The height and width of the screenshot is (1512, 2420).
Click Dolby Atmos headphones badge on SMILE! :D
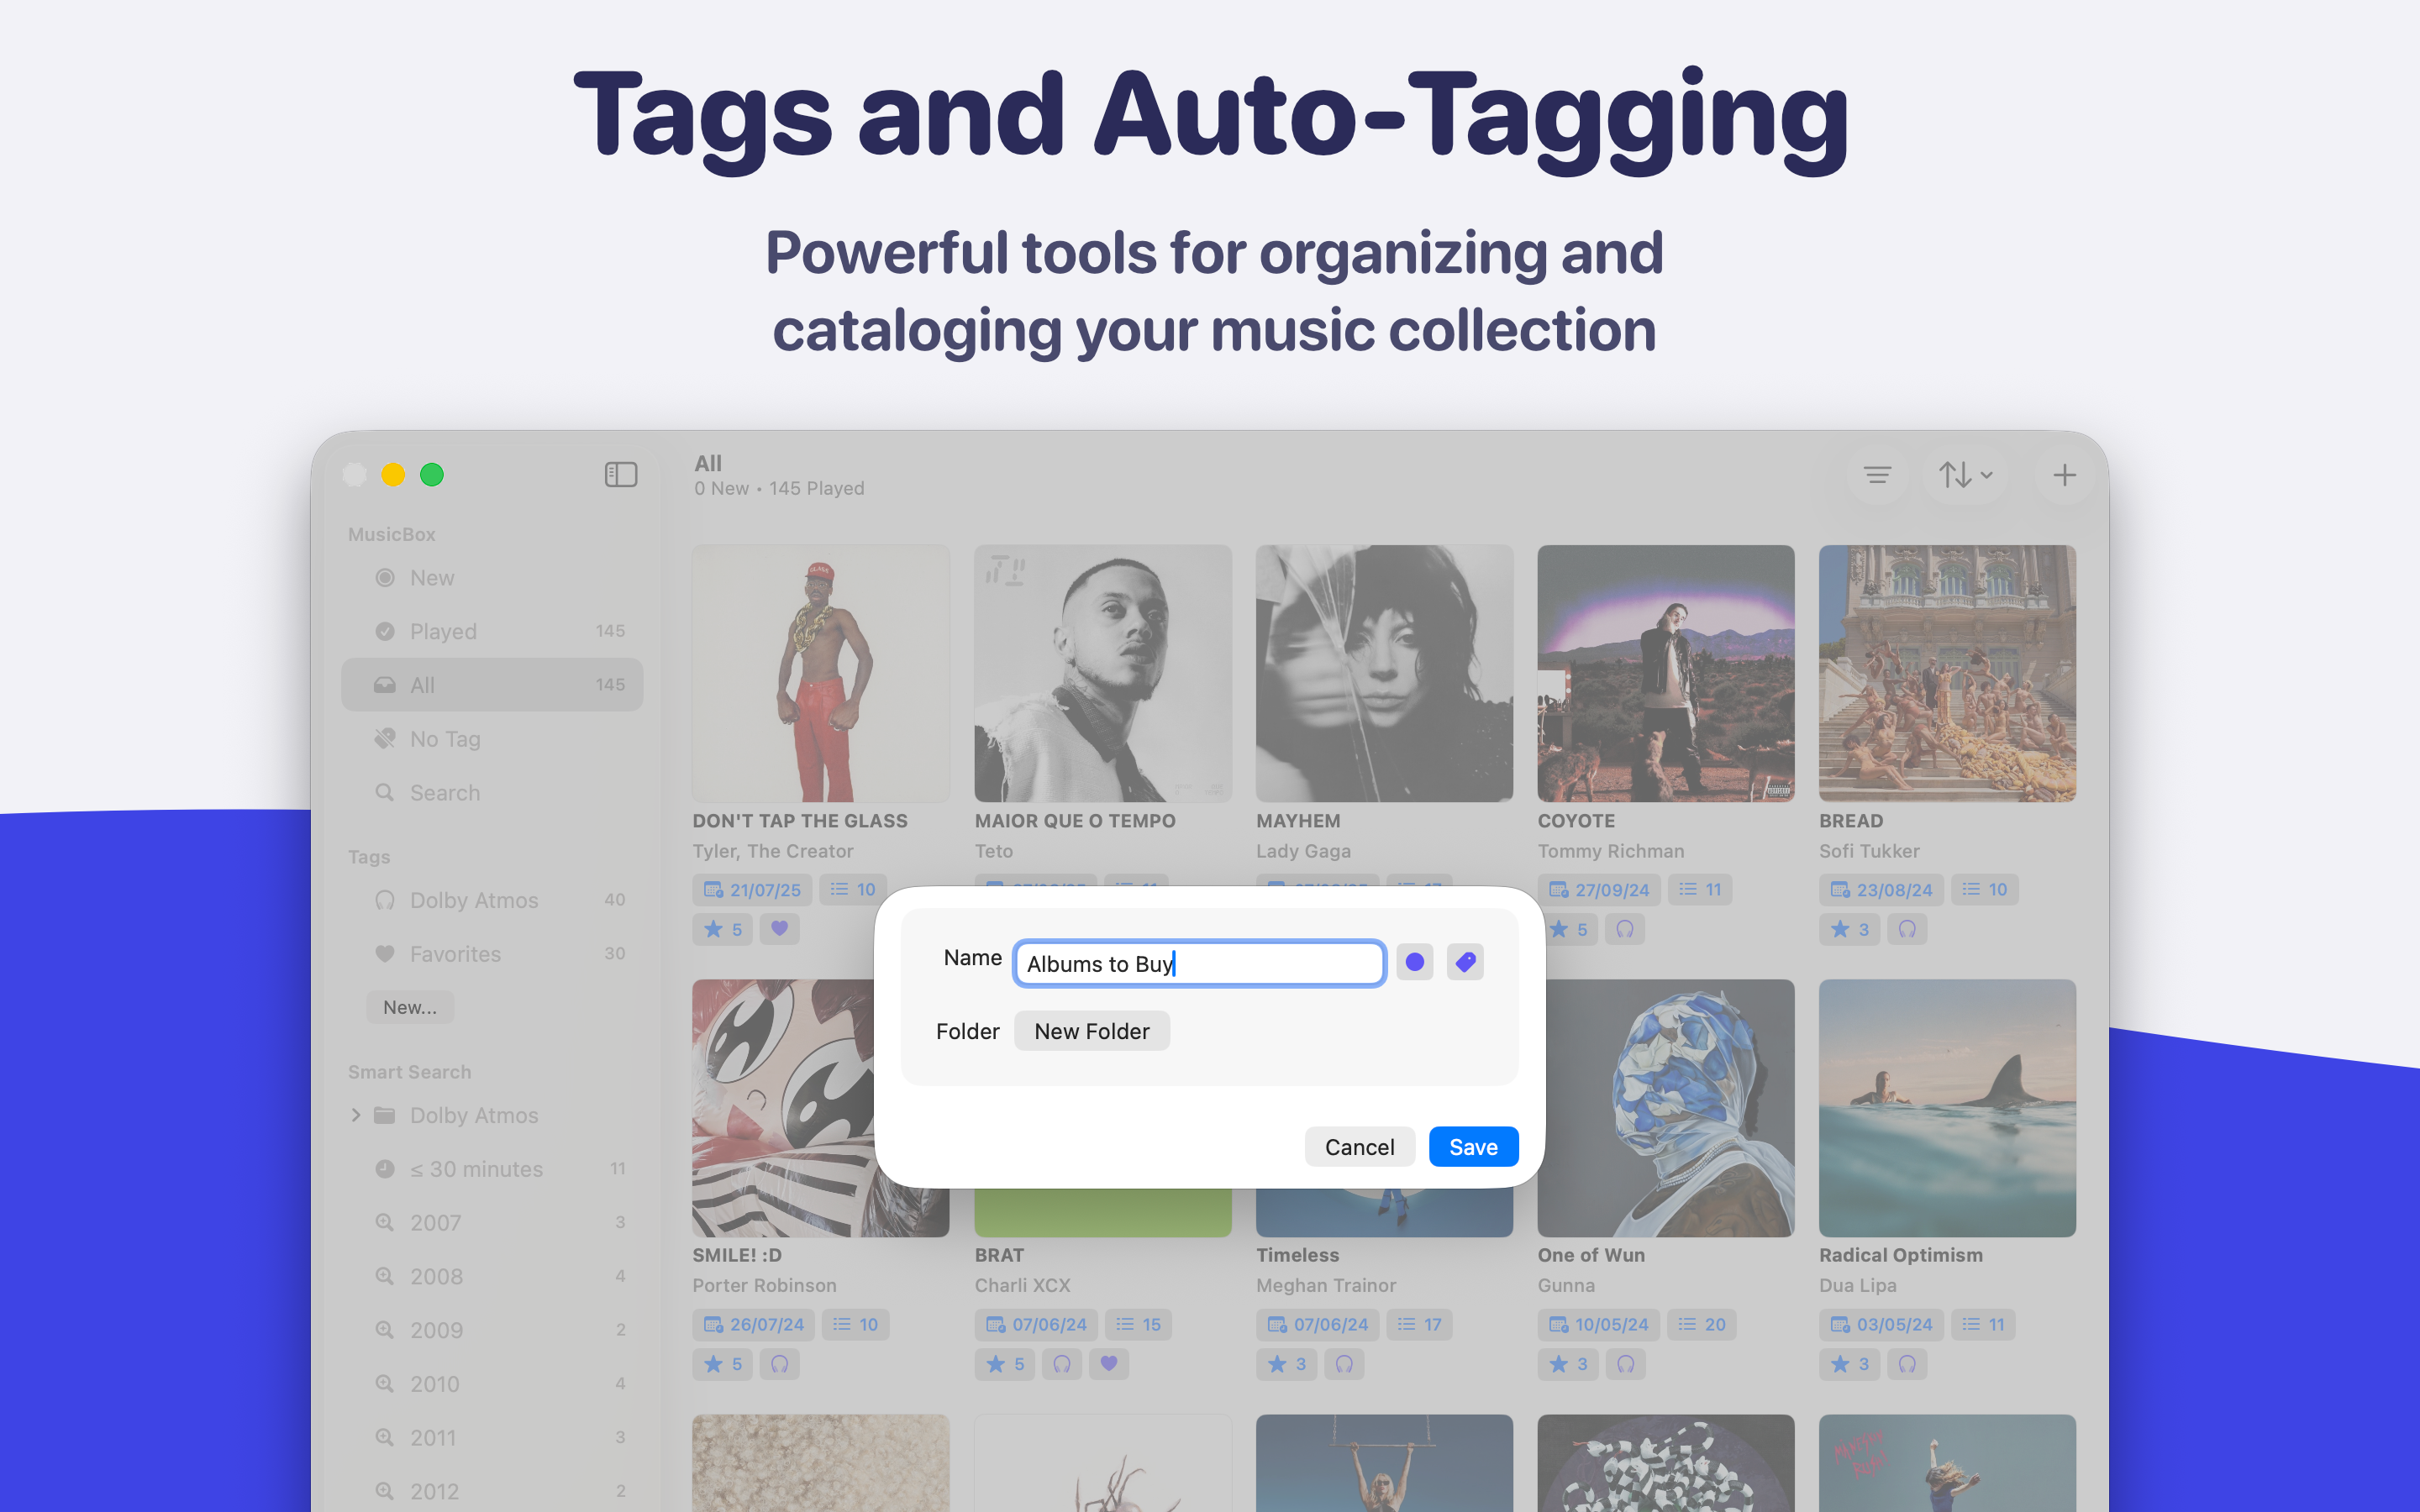click(x=779, y=1364)
